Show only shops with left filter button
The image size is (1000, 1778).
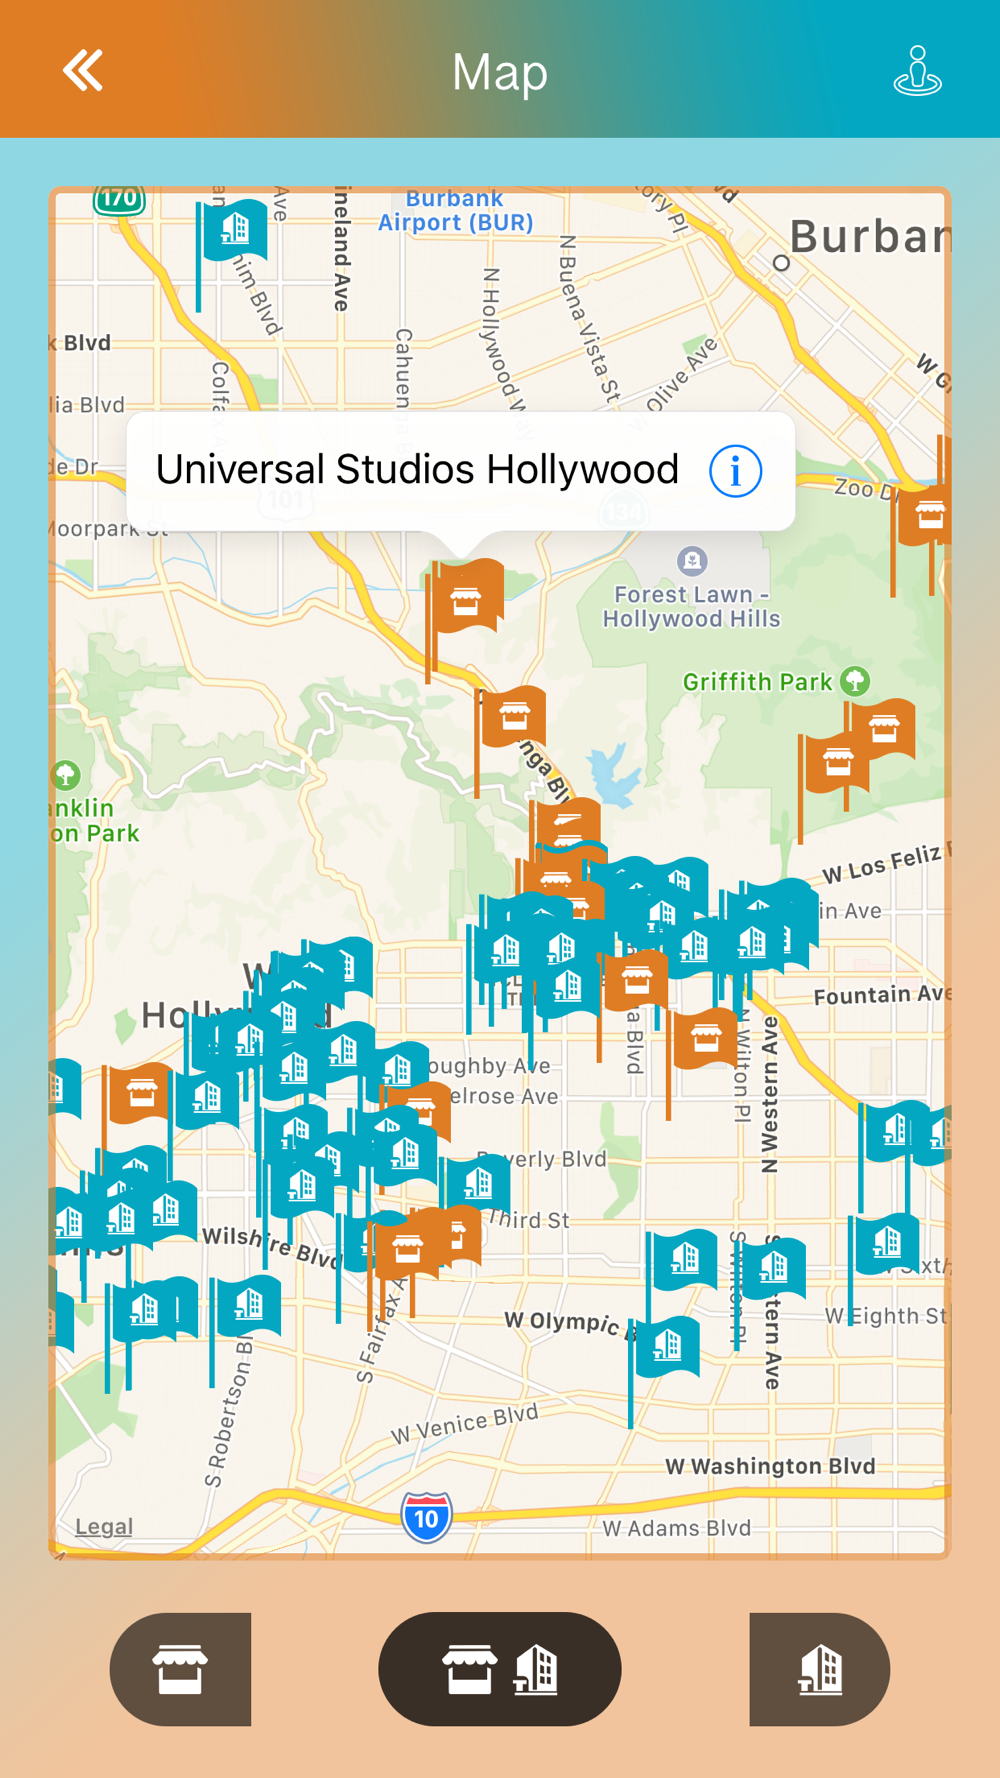click(x=180, y=1669)
